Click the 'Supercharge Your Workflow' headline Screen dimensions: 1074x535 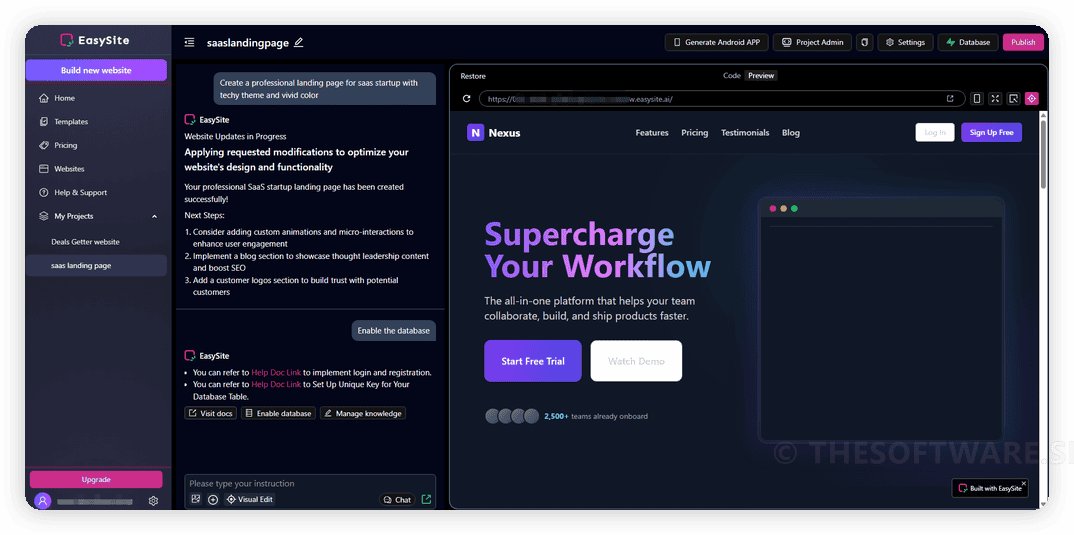[597, 251]
